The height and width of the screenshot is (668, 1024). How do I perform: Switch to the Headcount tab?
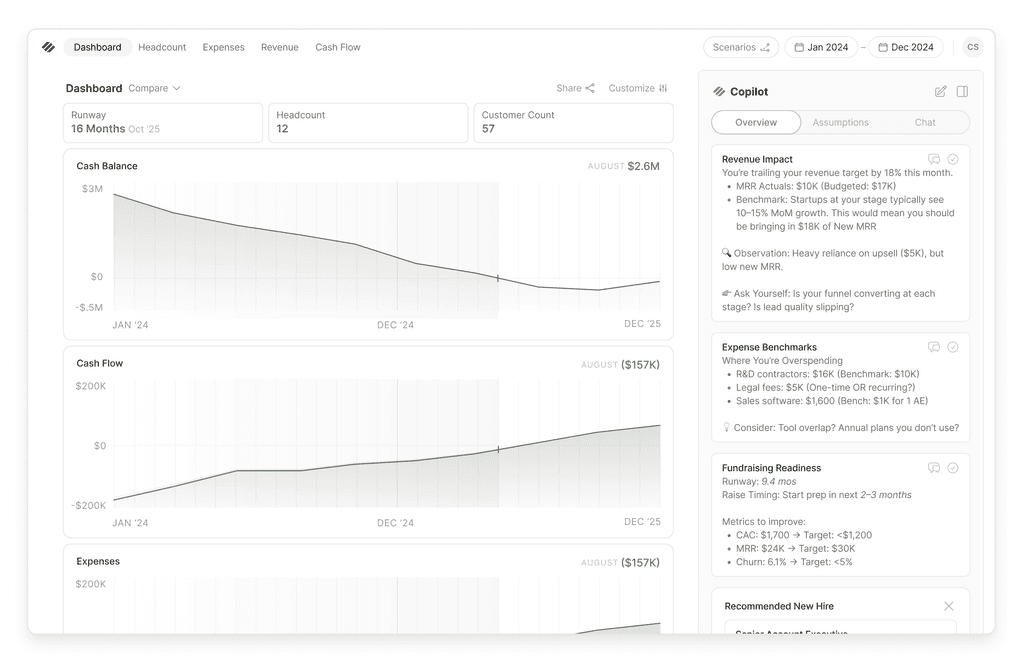coord(161,47)
